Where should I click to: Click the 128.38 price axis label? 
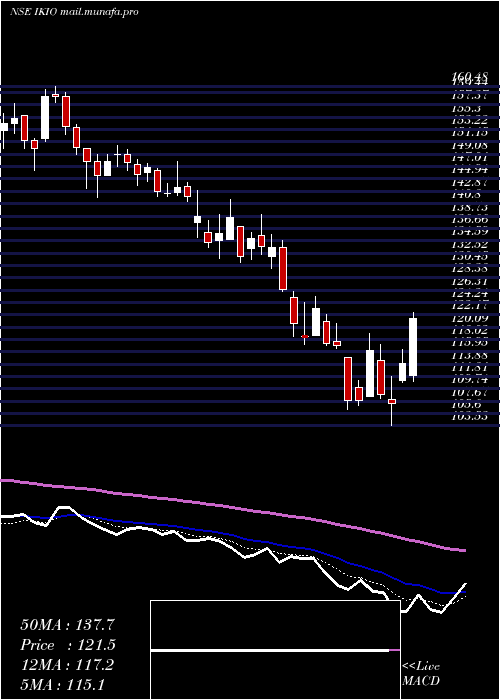click(469, 269)
